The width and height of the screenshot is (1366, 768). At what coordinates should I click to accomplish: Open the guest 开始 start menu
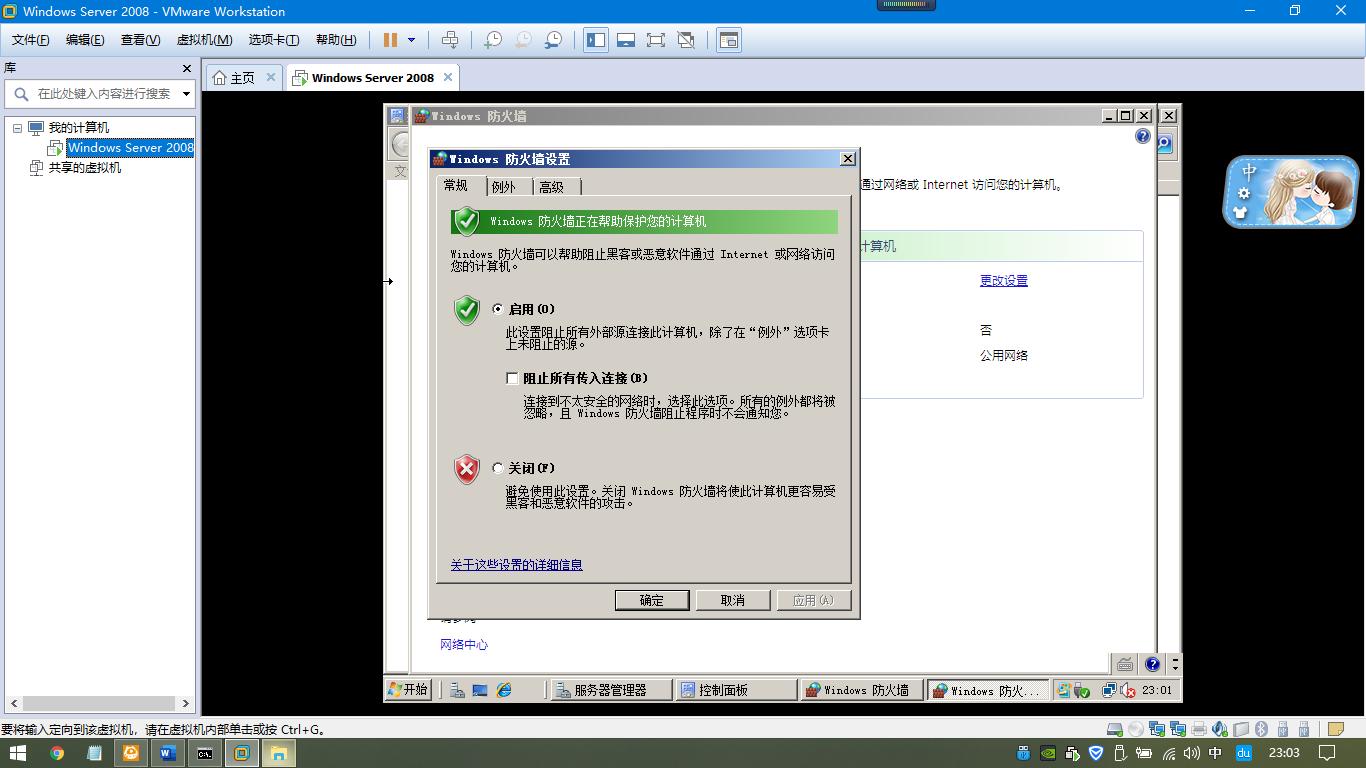click(408, 690)
